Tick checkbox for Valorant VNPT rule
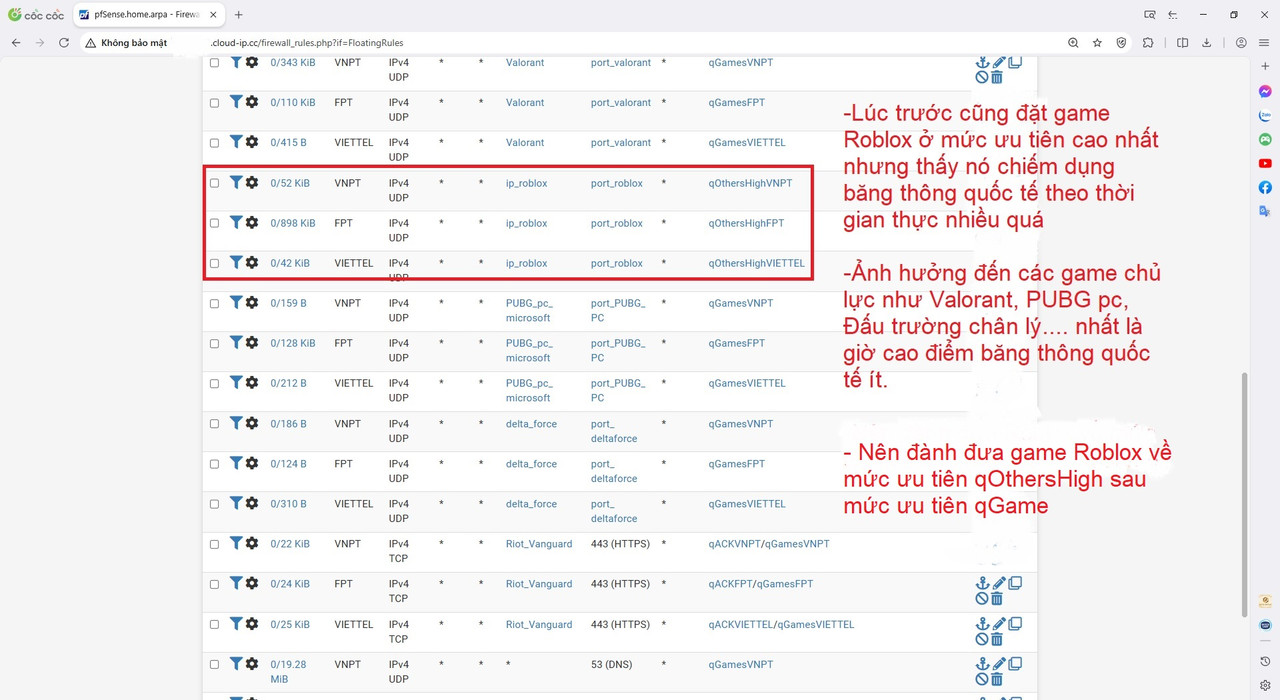Viewport: 1280px width, 700px height. (214, 63)
